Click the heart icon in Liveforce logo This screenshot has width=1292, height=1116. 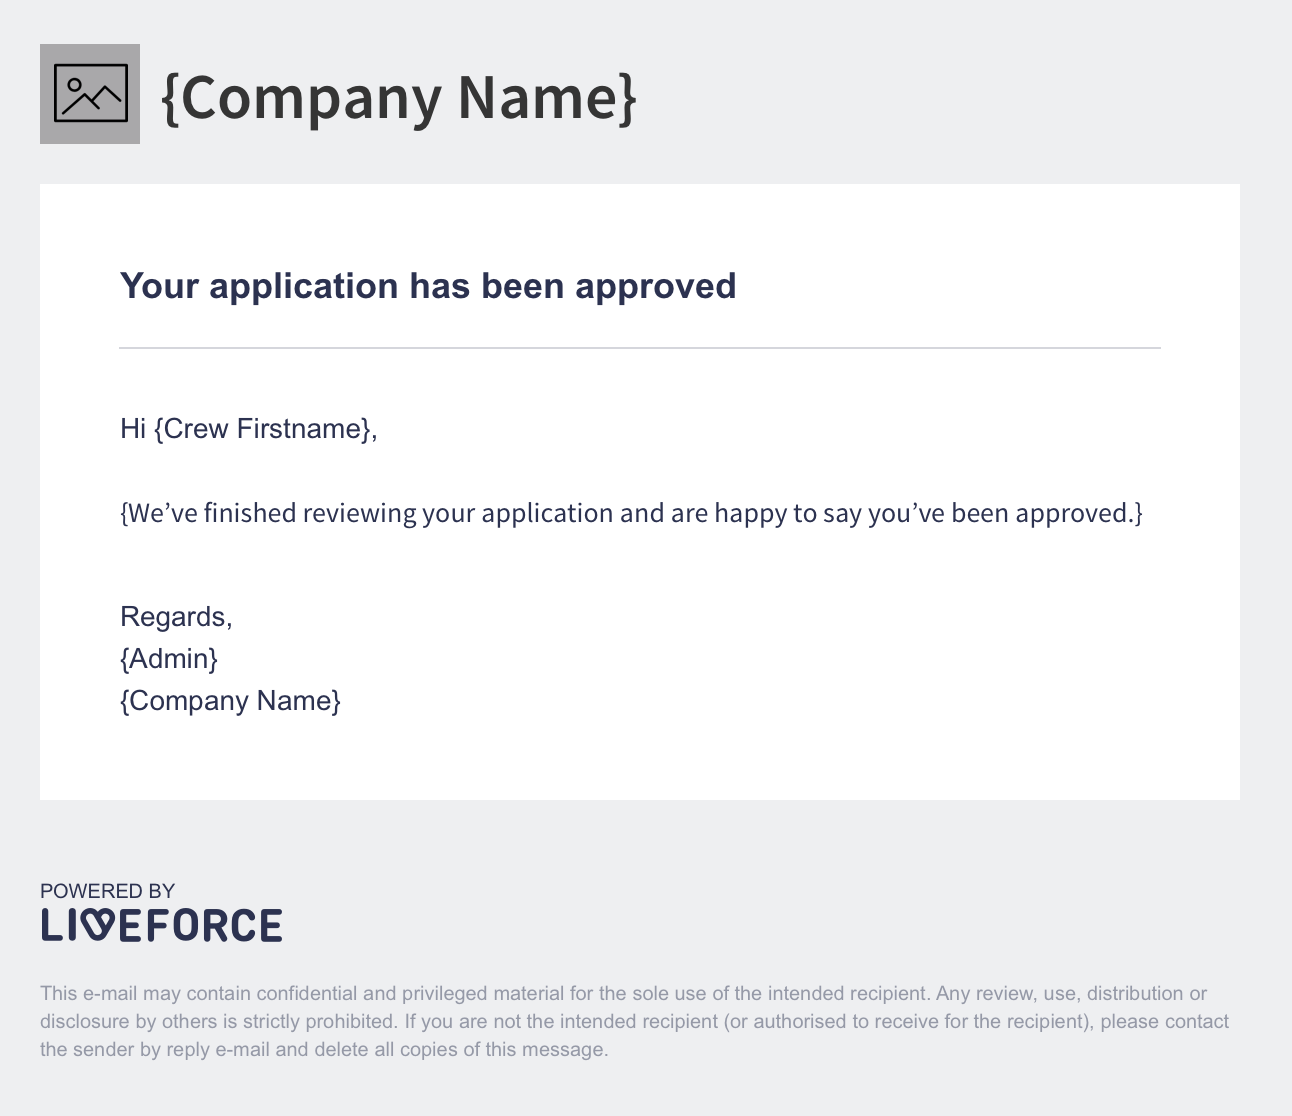pos(95,925)
